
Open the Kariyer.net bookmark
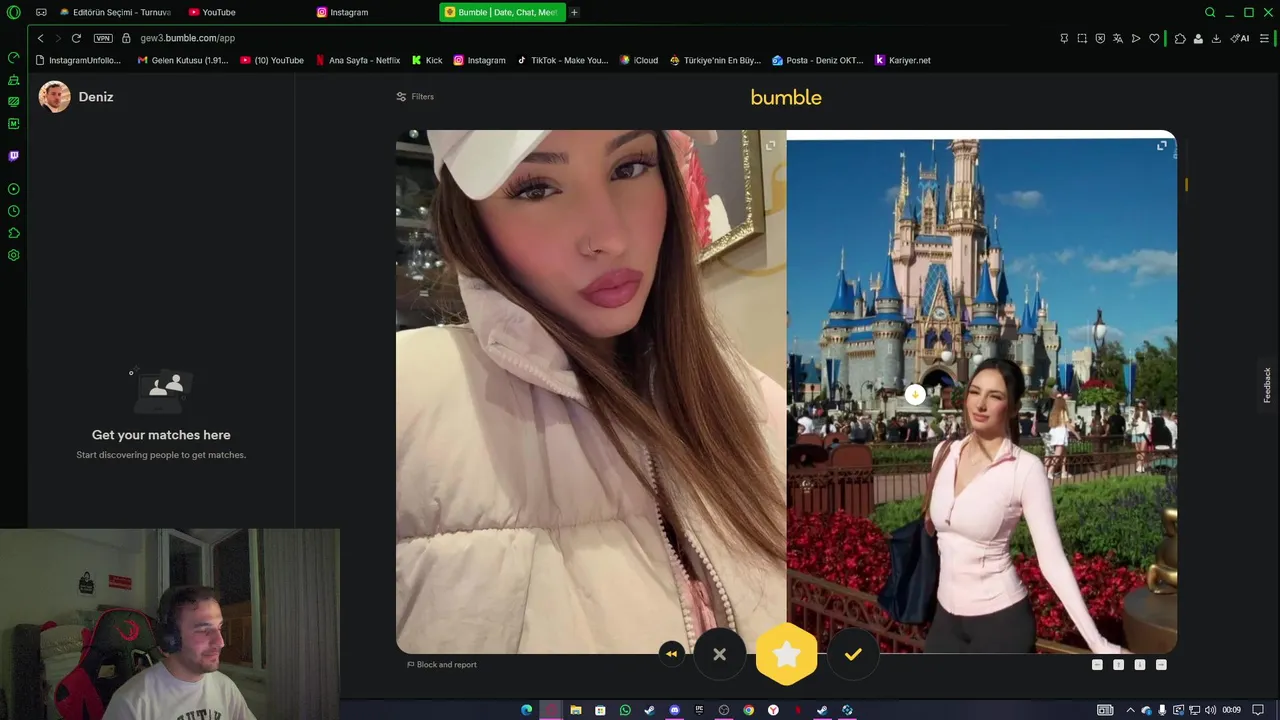903,60
